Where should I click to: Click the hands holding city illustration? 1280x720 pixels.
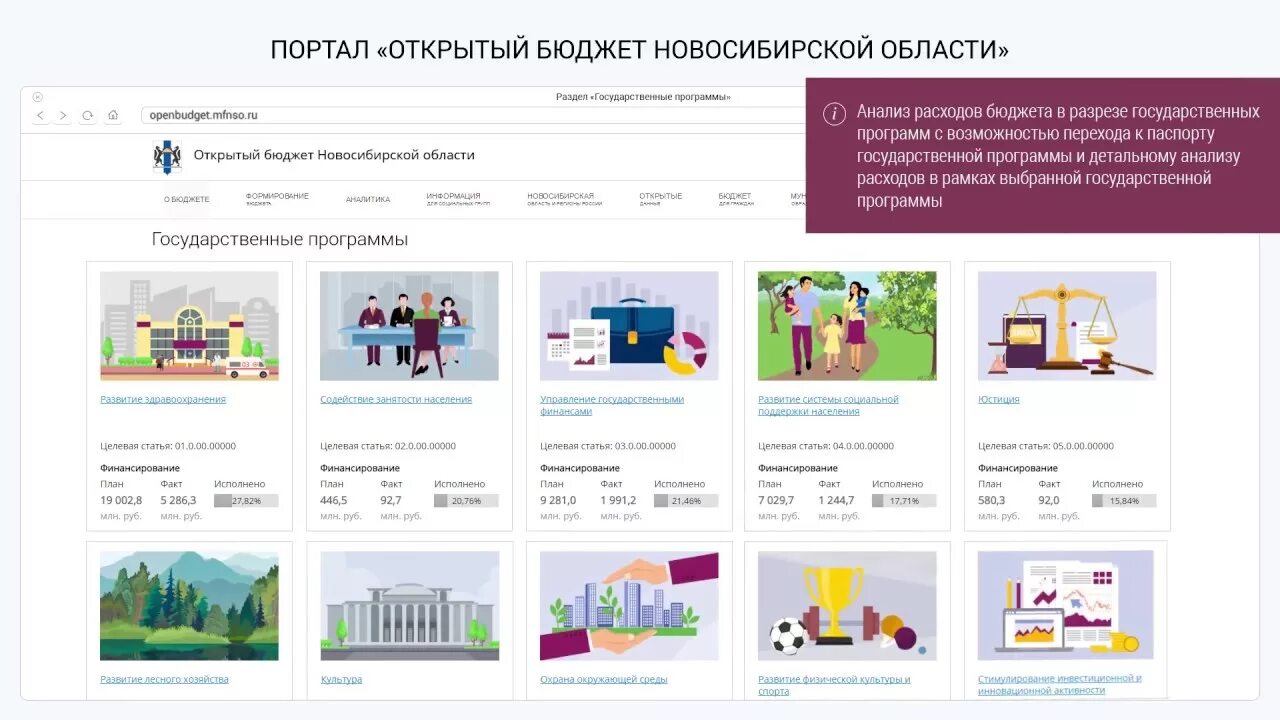click(629, 606)
